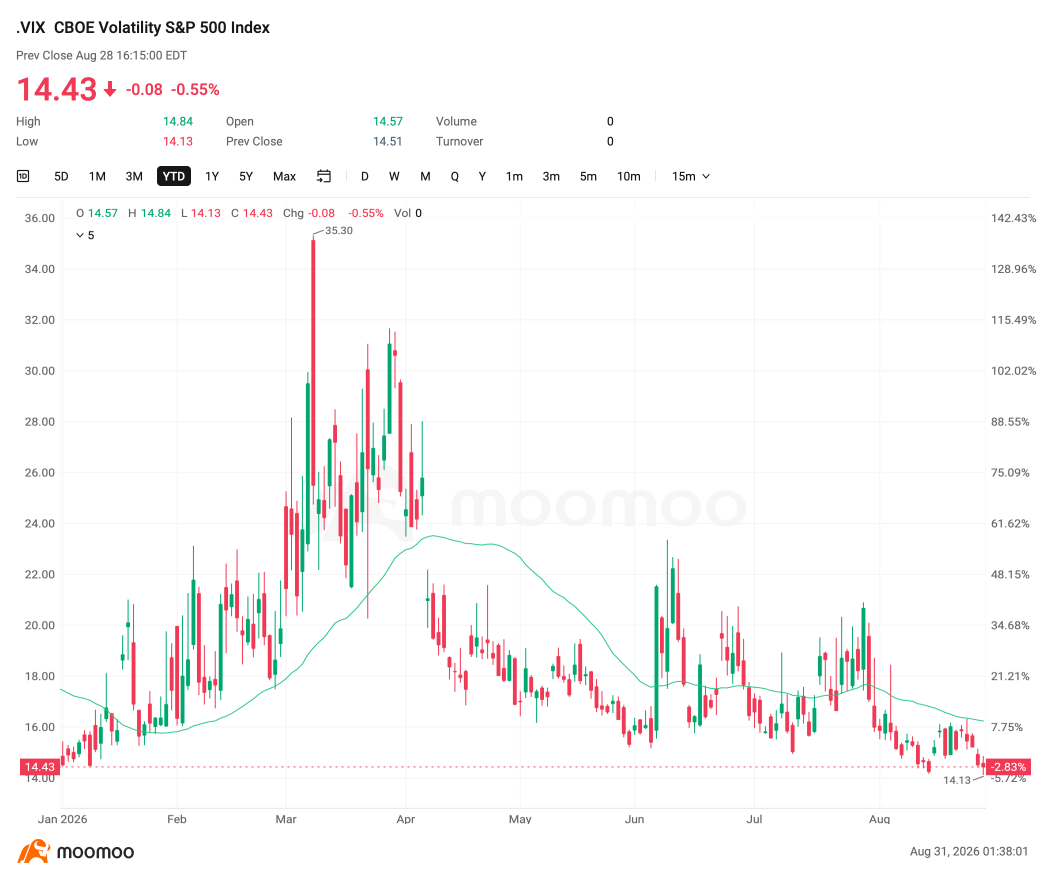Select the Max range tab
The image size is (1046, 878).
(284, 176)
